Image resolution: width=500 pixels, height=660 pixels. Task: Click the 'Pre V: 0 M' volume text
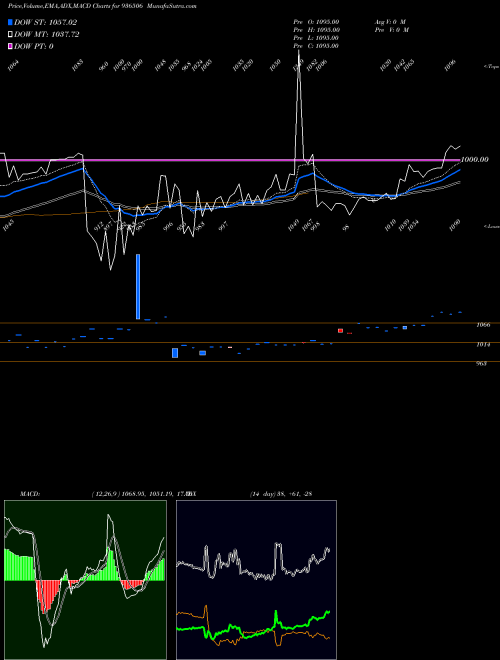click(x=392, y=29)
